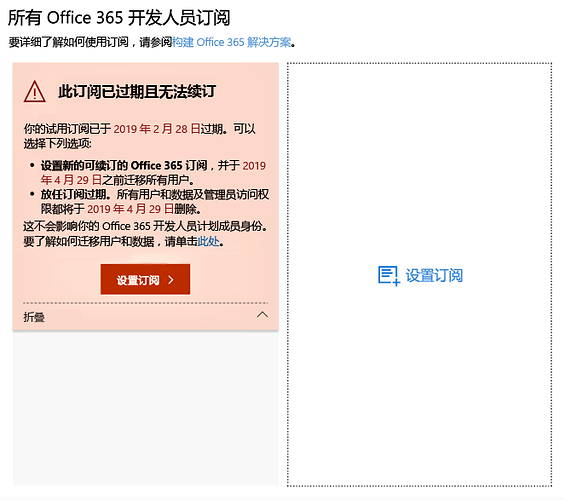The image size is (564, 500).
Task: Select the heading 此订阅已过期且无法续订
Action: pos(137,92)
